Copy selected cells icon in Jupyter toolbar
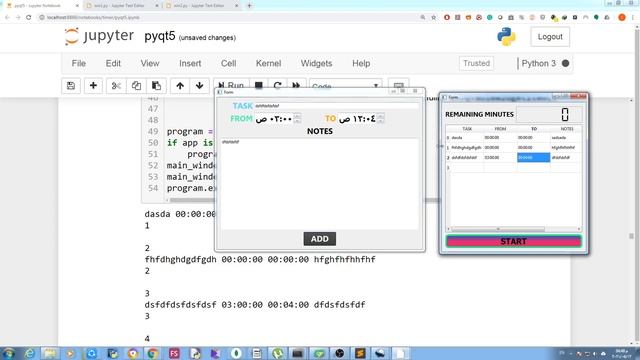The width and height of the screenshot is (640, 360). click(136, 86)
